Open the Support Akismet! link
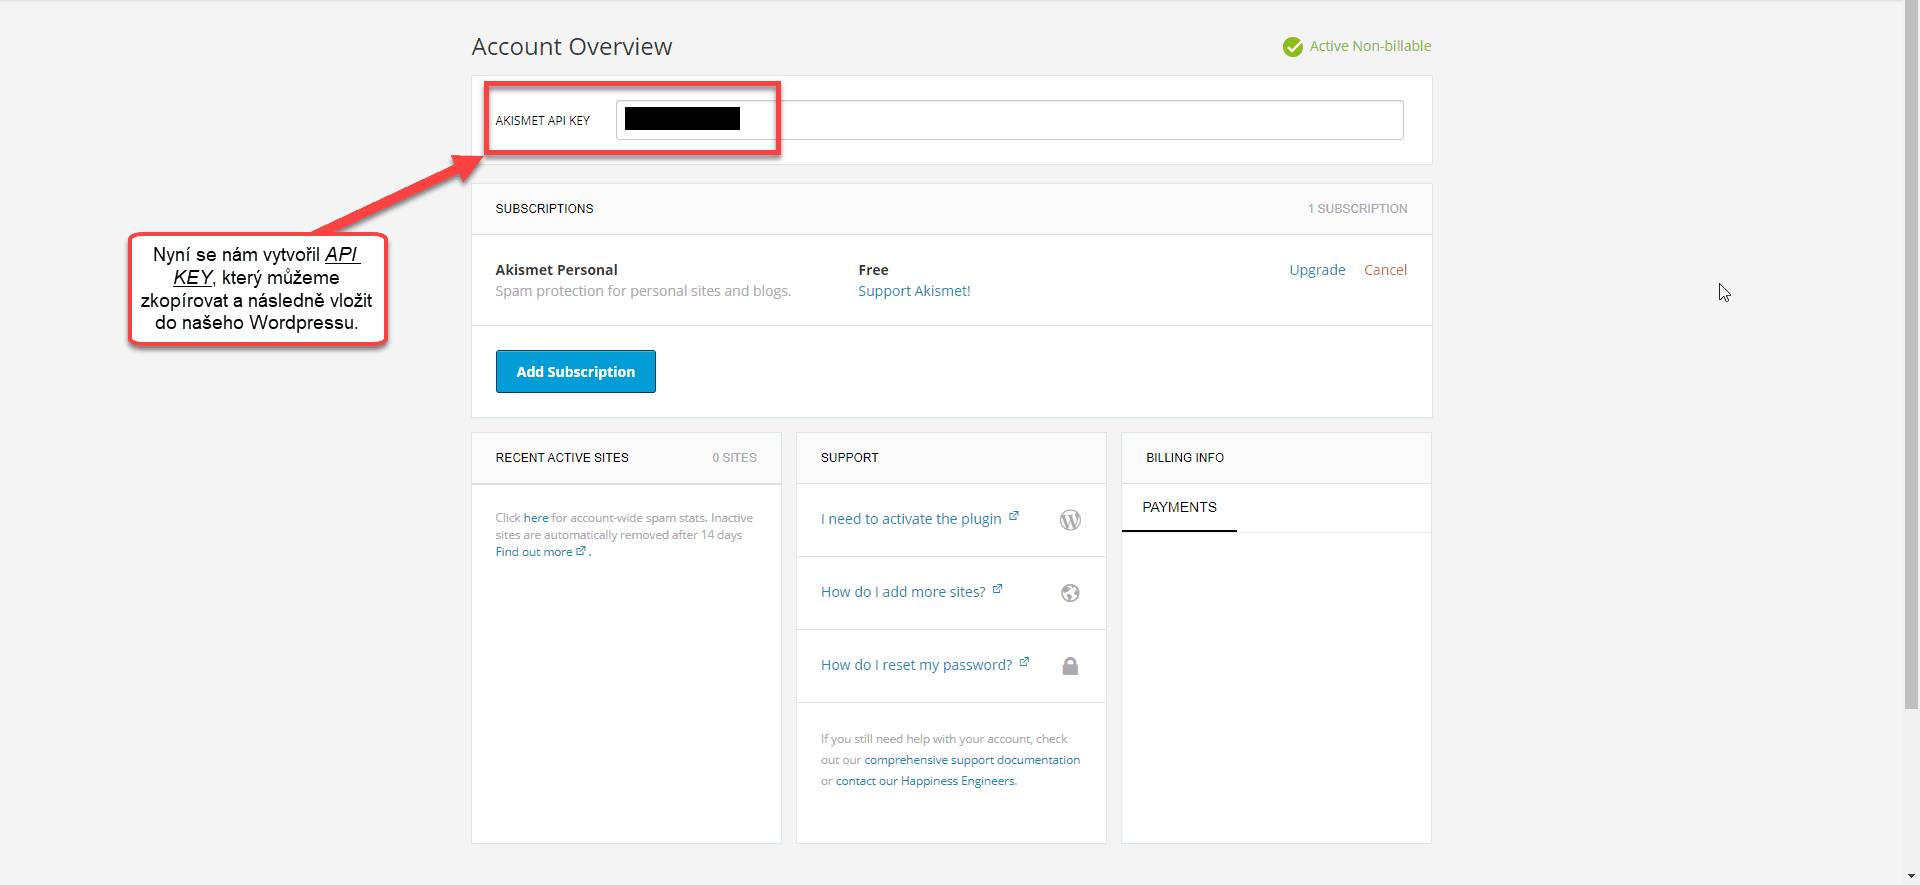This screenshot has width=1920, height=885. [x=914, y=291]
